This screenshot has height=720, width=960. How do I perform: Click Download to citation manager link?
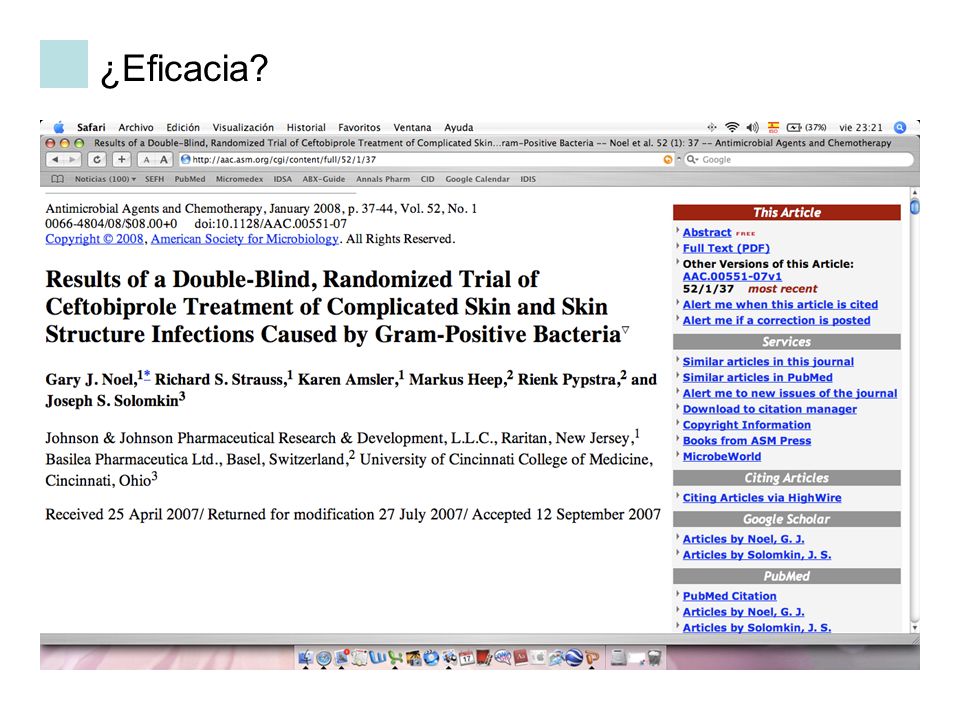point(770,409)
